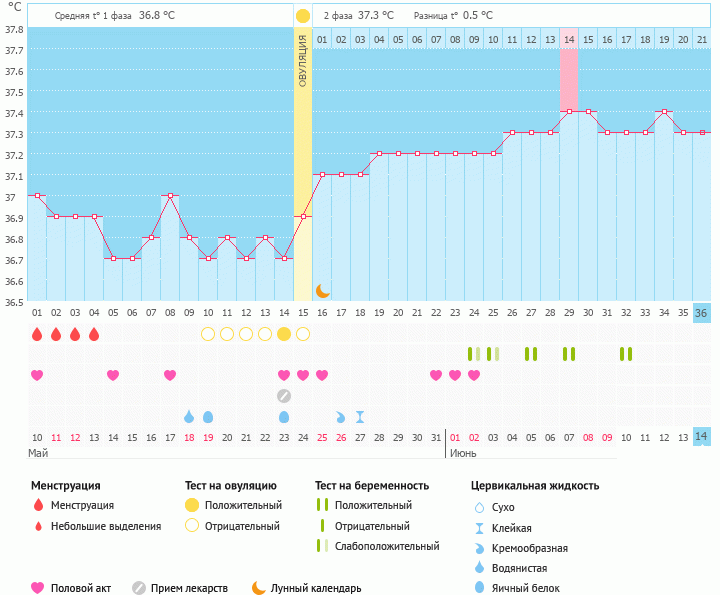Image resolution: width=720 pixels, height=595 pixels.
Task: Click the empty ovulation test circle on day 10
Action: click(208, 334)
